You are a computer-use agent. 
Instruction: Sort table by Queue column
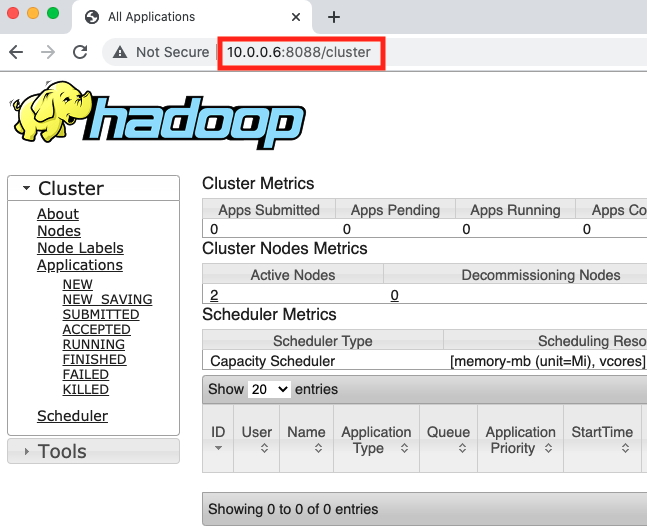point(449,439)
